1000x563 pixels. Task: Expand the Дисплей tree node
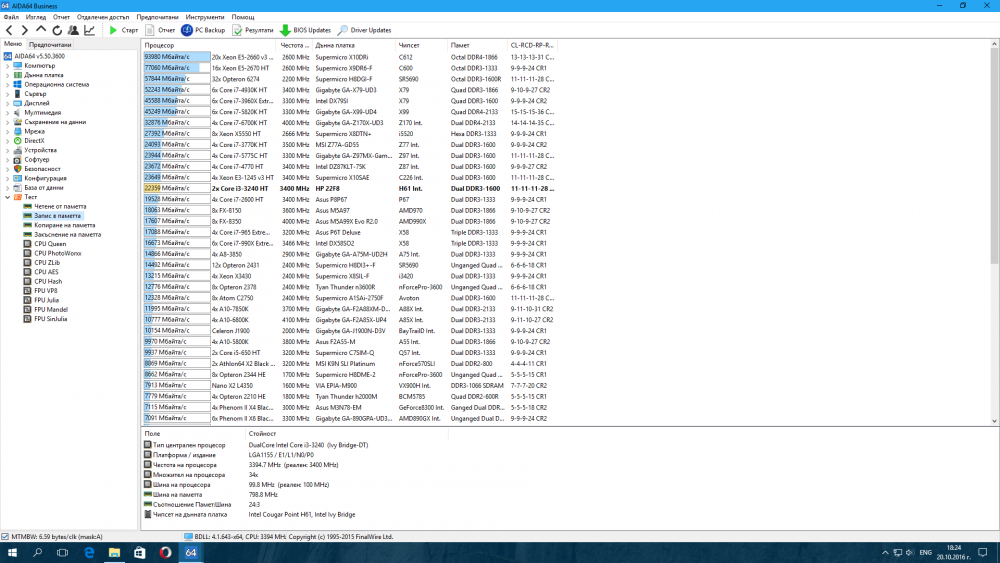coord(8,103)
